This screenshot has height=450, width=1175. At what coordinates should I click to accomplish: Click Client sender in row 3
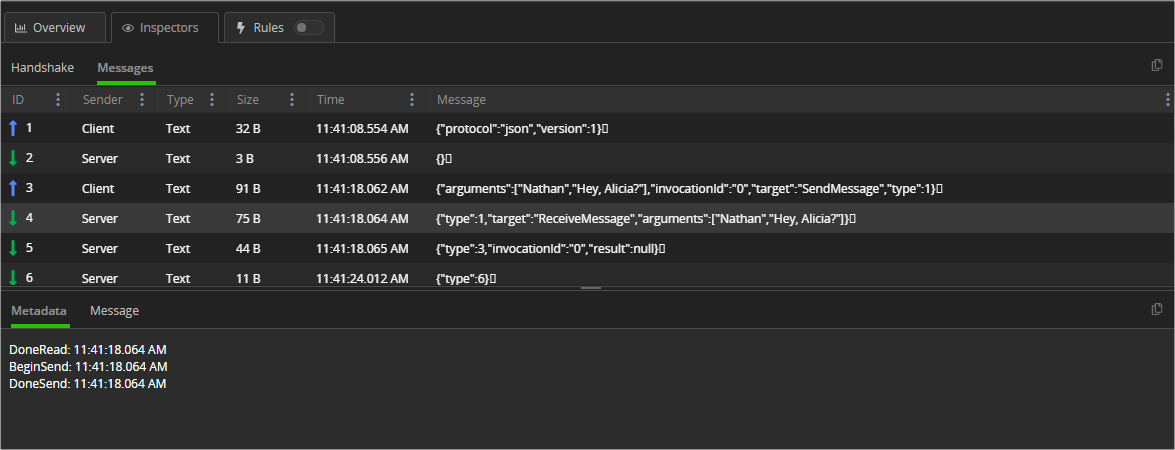[98, 189]
